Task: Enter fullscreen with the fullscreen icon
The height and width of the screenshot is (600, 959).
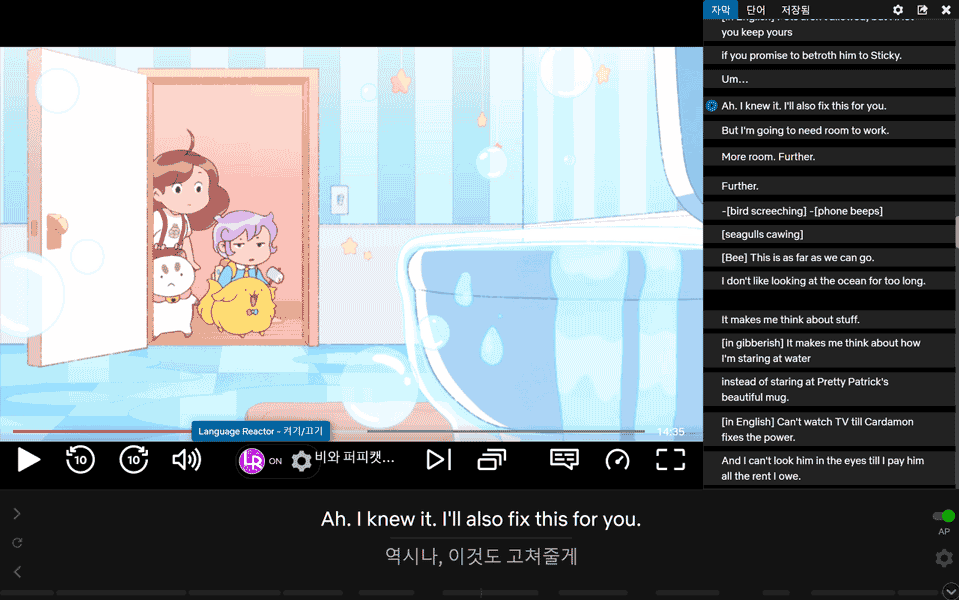Action: [669, 460]
